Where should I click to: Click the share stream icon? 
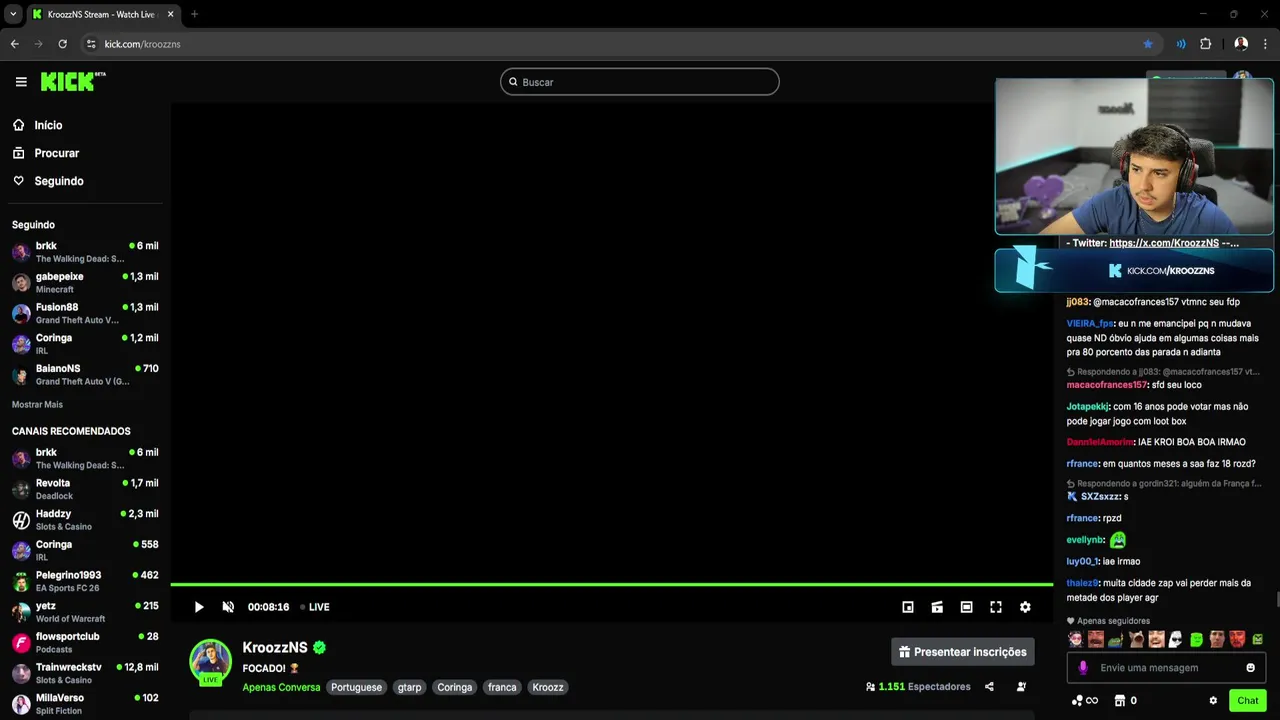(x=989, y=687)
